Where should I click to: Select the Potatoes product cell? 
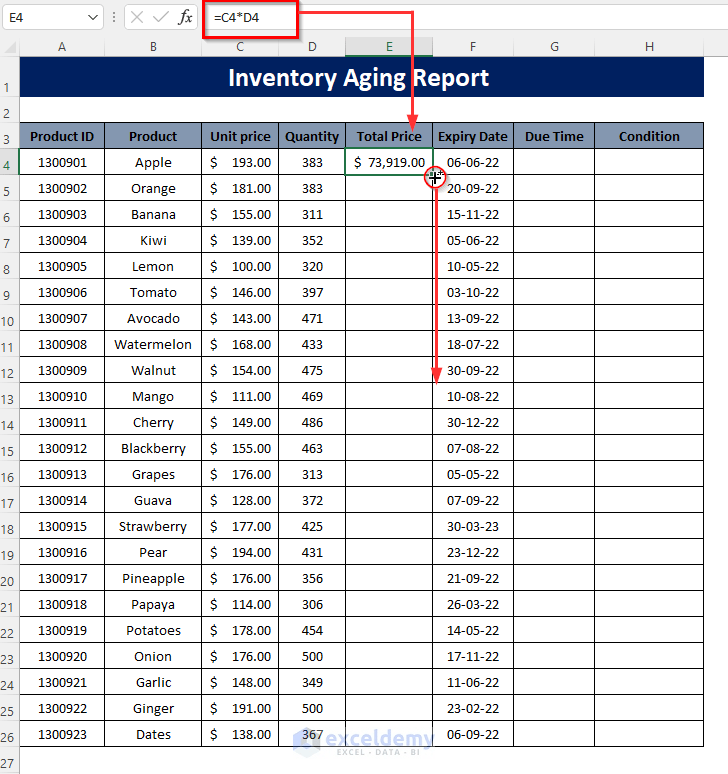click(x=153, y=630)
